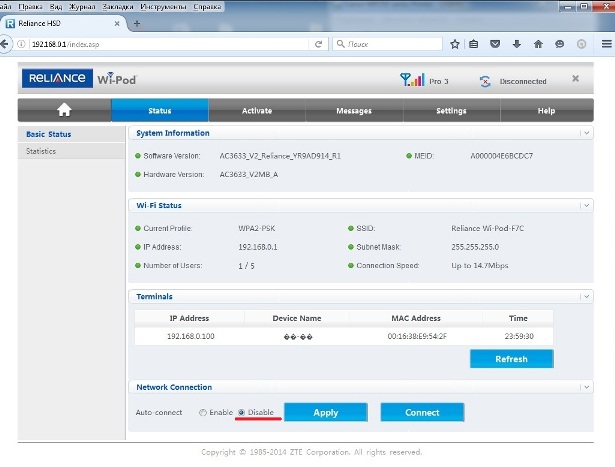The height and width of the screenshot is (467, 615).
Task: Open the bookmarks list icon
Action: (x=474, y=44)
